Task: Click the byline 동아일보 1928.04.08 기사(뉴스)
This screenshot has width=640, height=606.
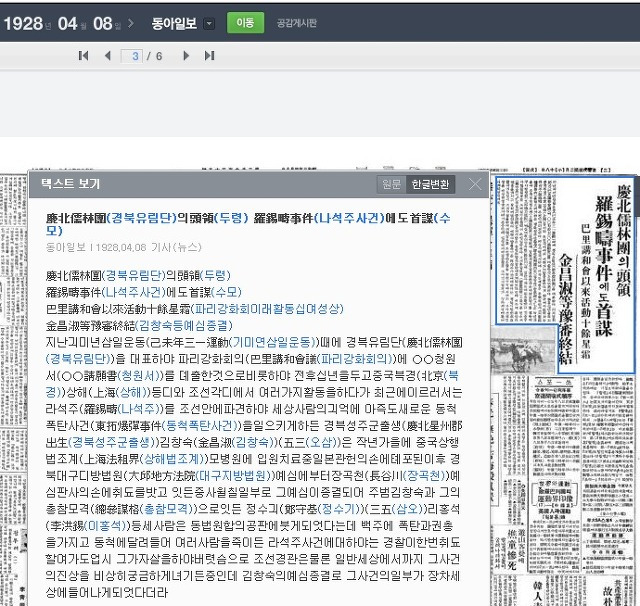Action: tap(124, 247)
